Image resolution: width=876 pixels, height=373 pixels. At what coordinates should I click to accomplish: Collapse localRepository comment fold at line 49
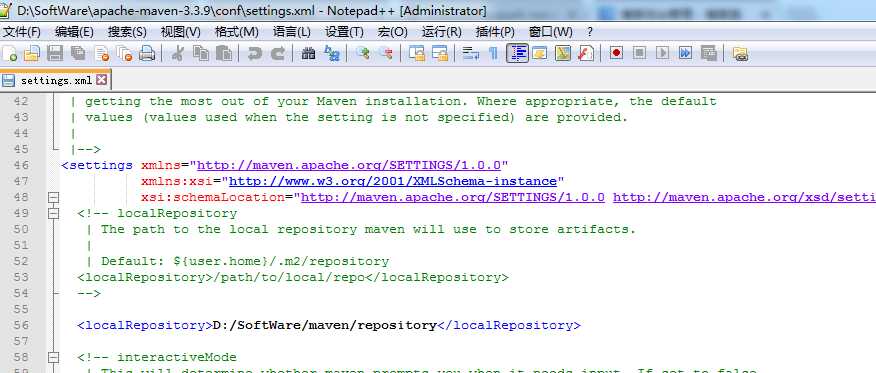pos(54,213)
